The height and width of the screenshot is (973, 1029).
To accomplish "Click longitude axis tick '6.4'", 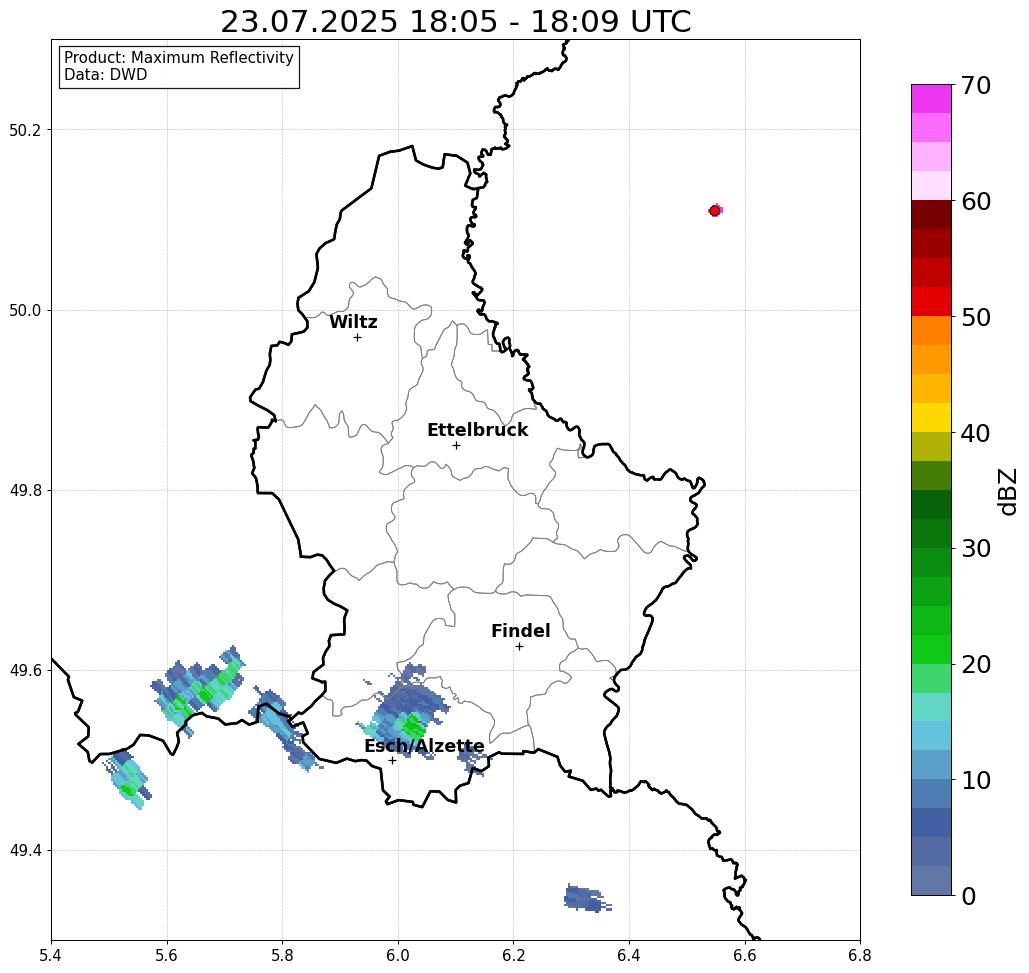I will [x=629, y=955].
